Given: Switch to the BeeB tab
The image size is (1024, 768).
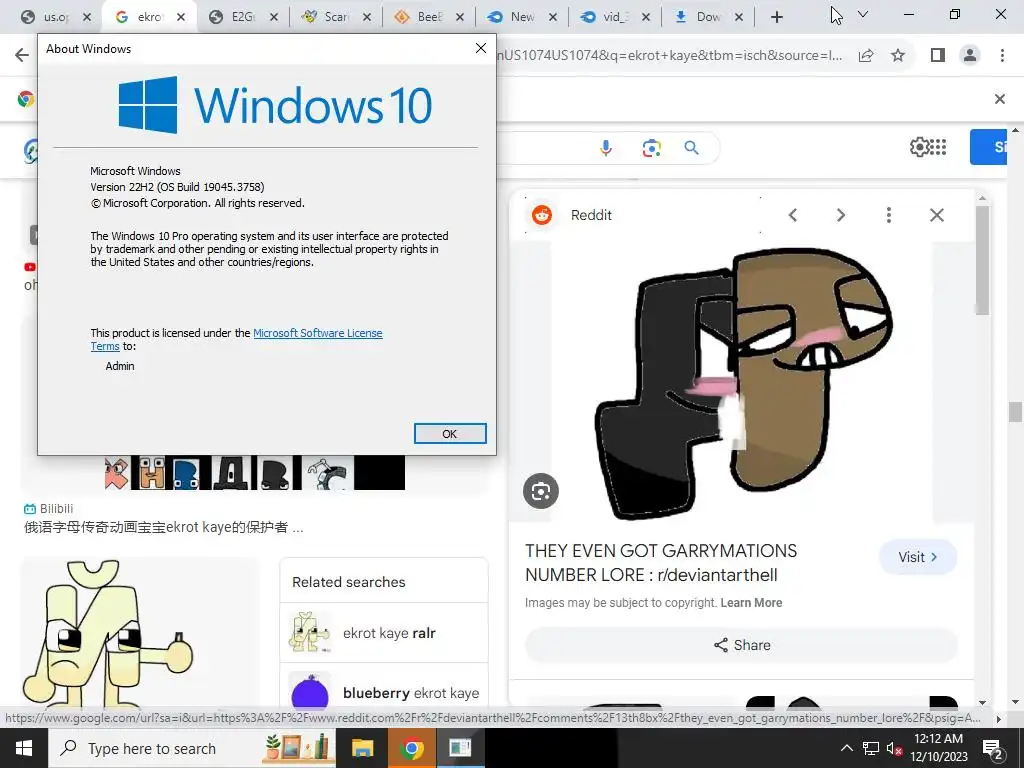Looking at the screenshot, I should [429, 17].
